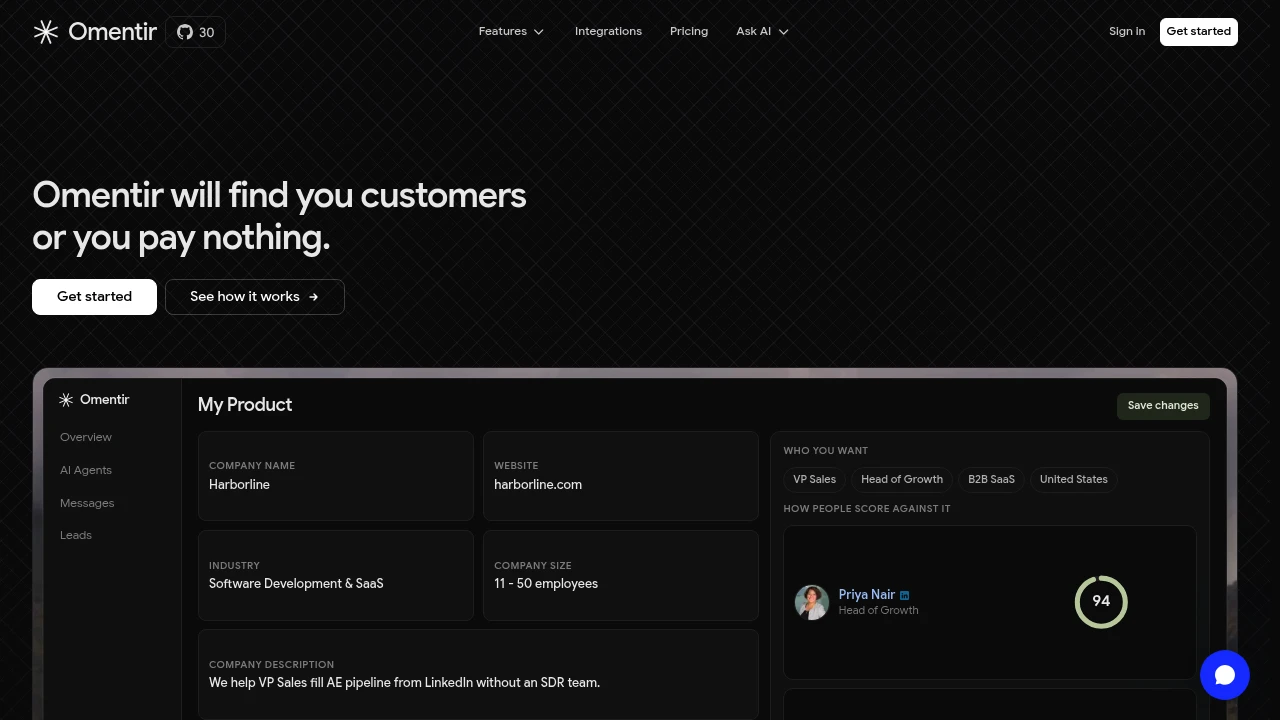
Task: Expand the Ask AI dropdown
Action: click(762, 32)
